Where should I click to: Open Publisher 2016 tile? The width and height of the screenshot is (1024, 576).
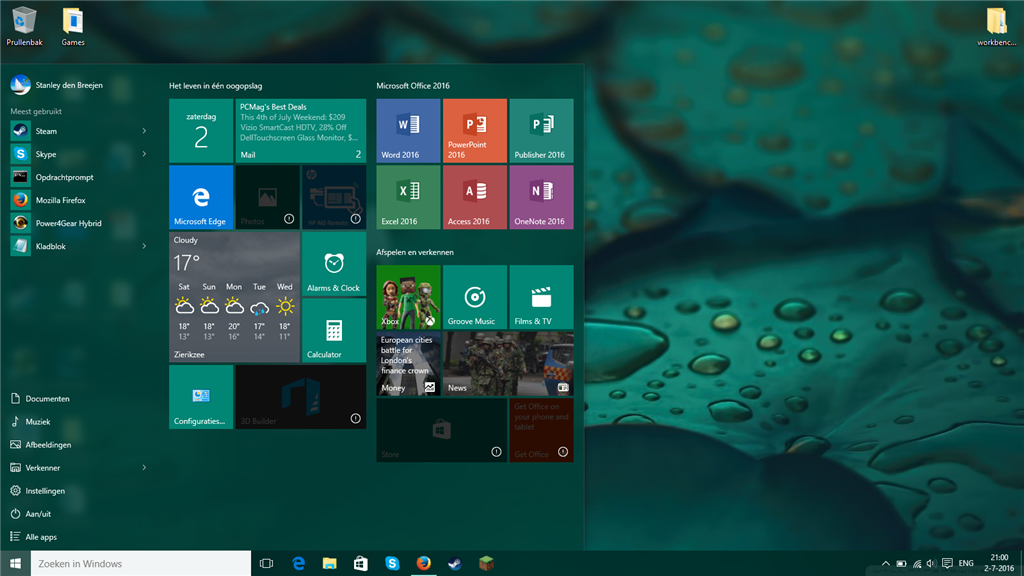click(x=541, y=131)
